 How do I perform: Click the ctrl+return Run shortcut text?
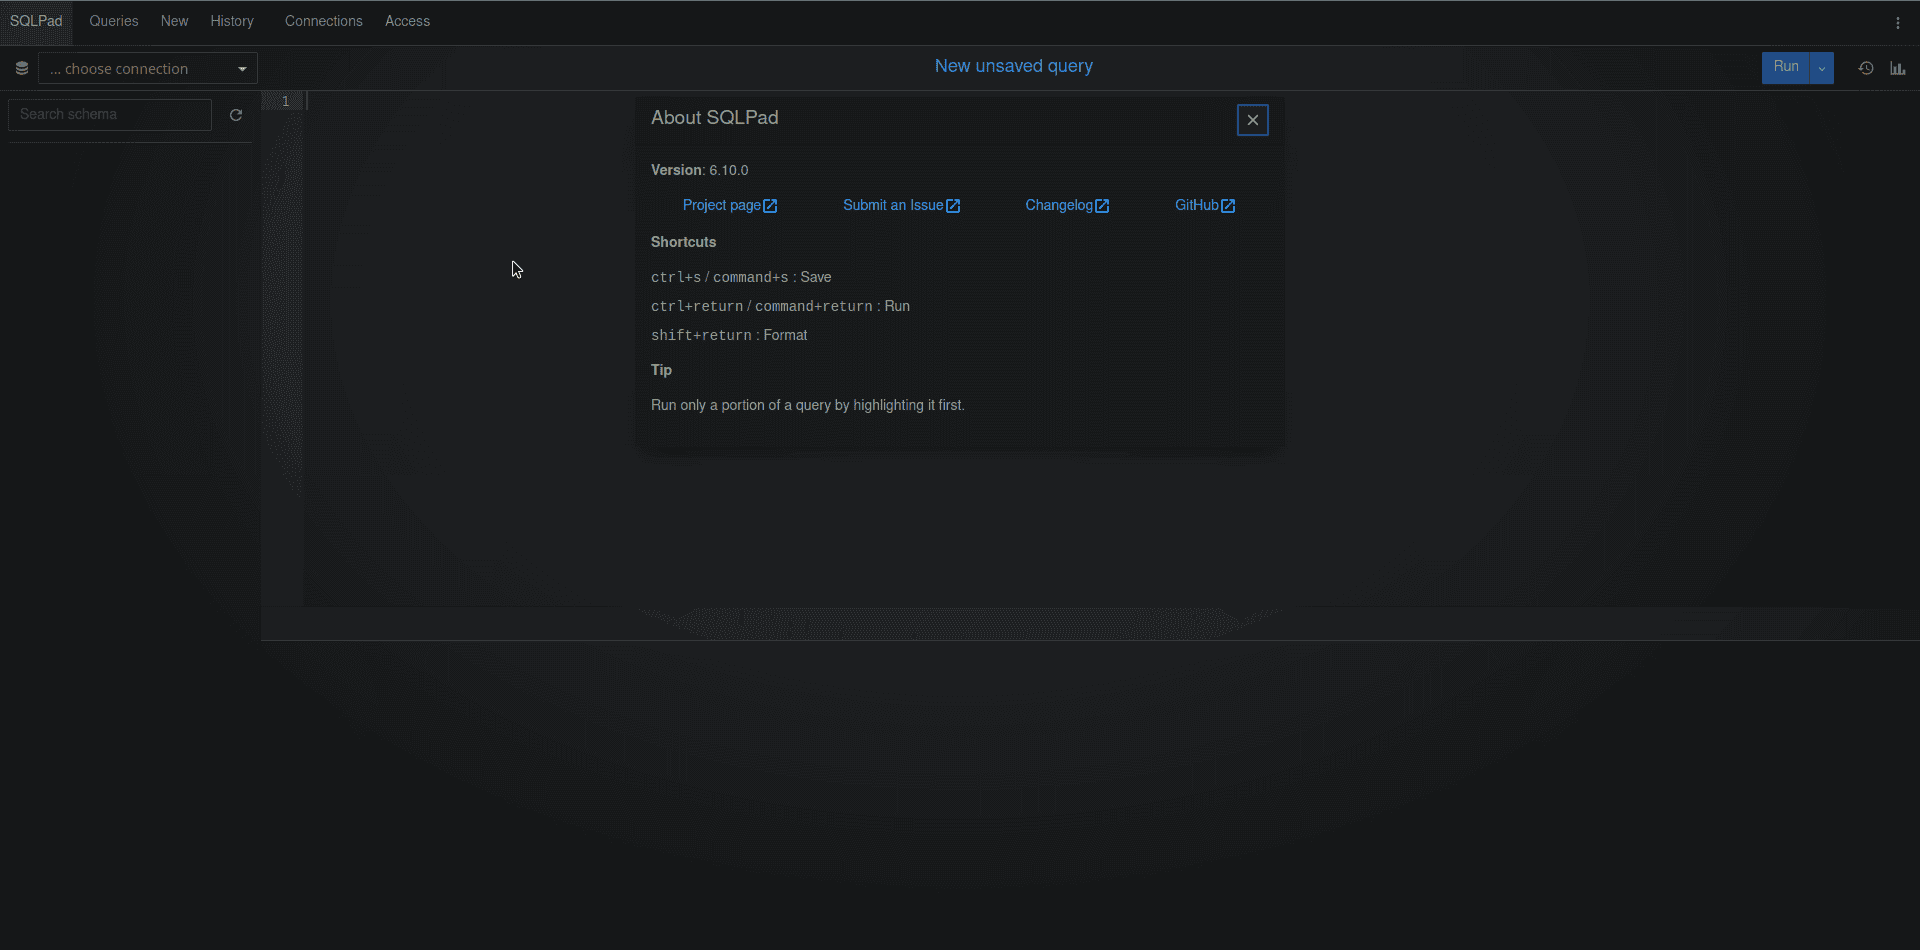tap(780, 306)
